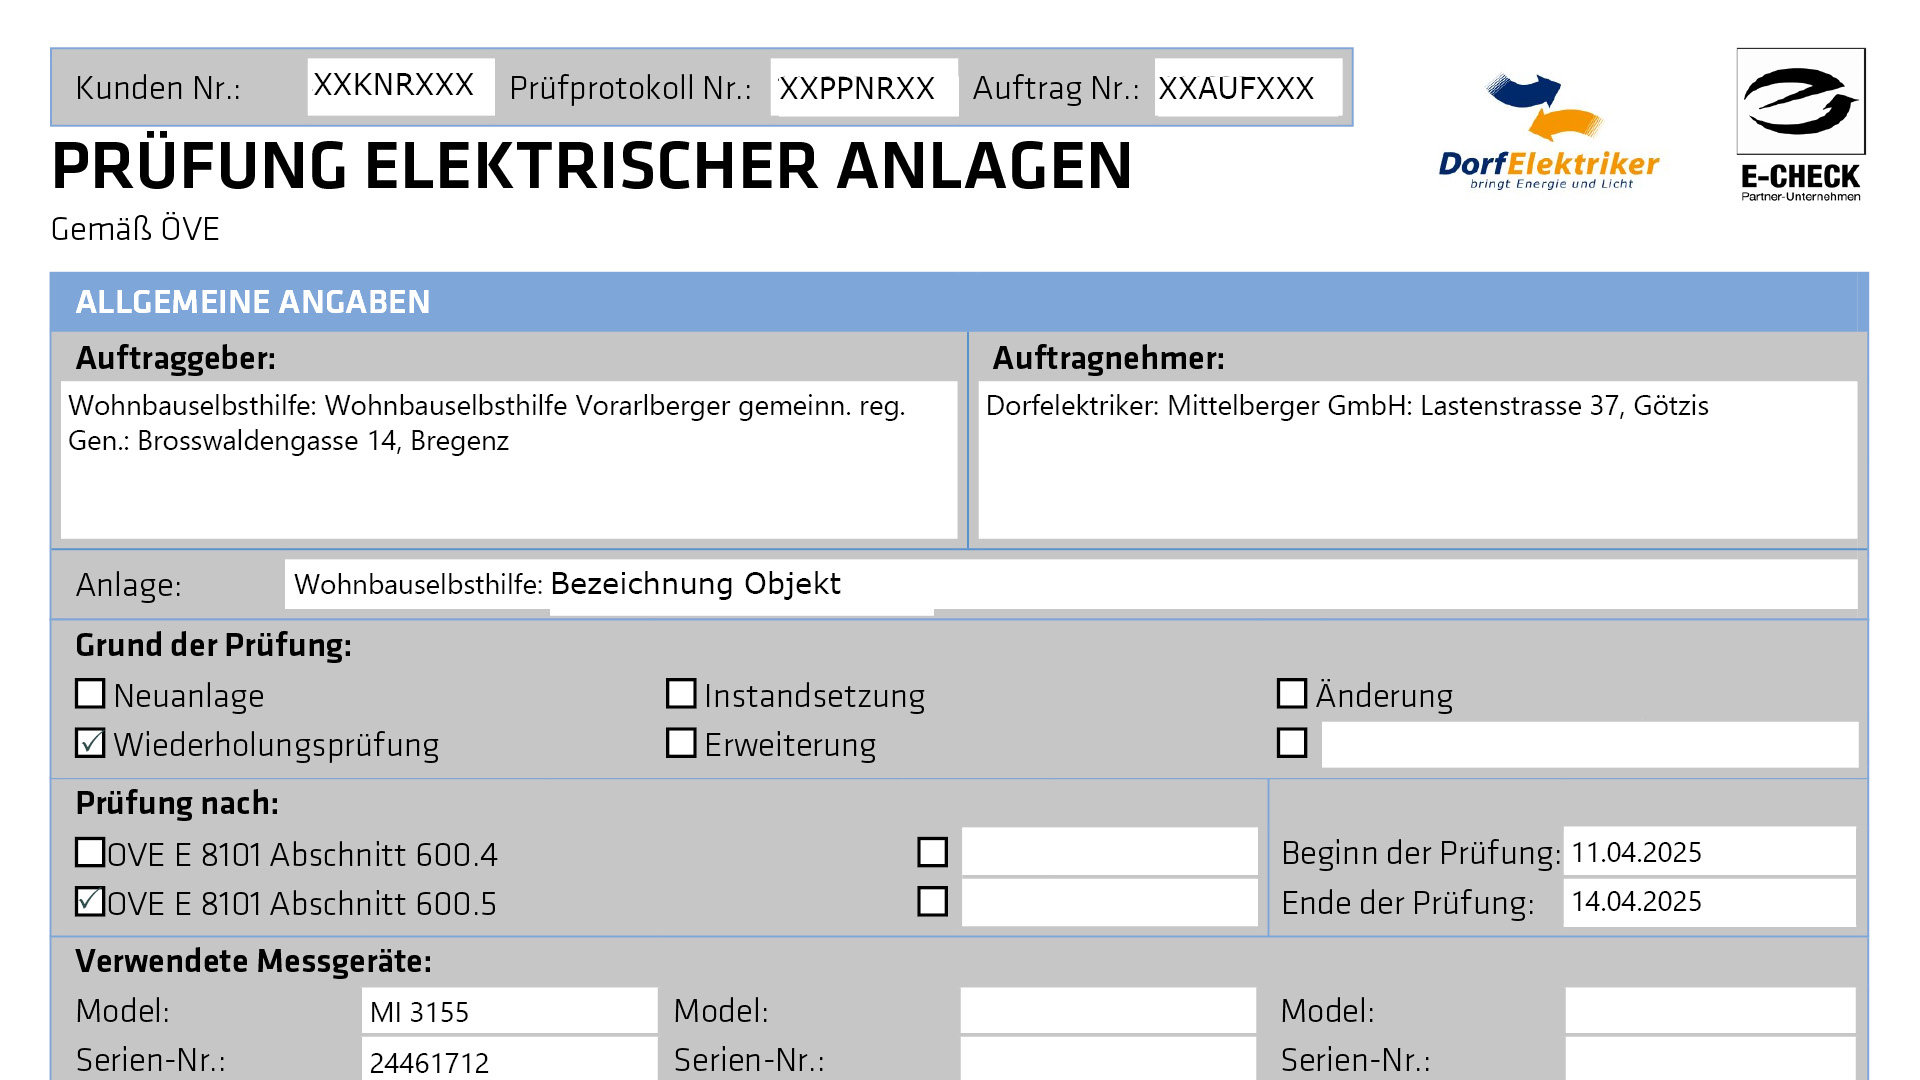This screenshot has width=1920, height=1080.
Task: Check the Änderung checkbox
Action: pos(1292,693)
